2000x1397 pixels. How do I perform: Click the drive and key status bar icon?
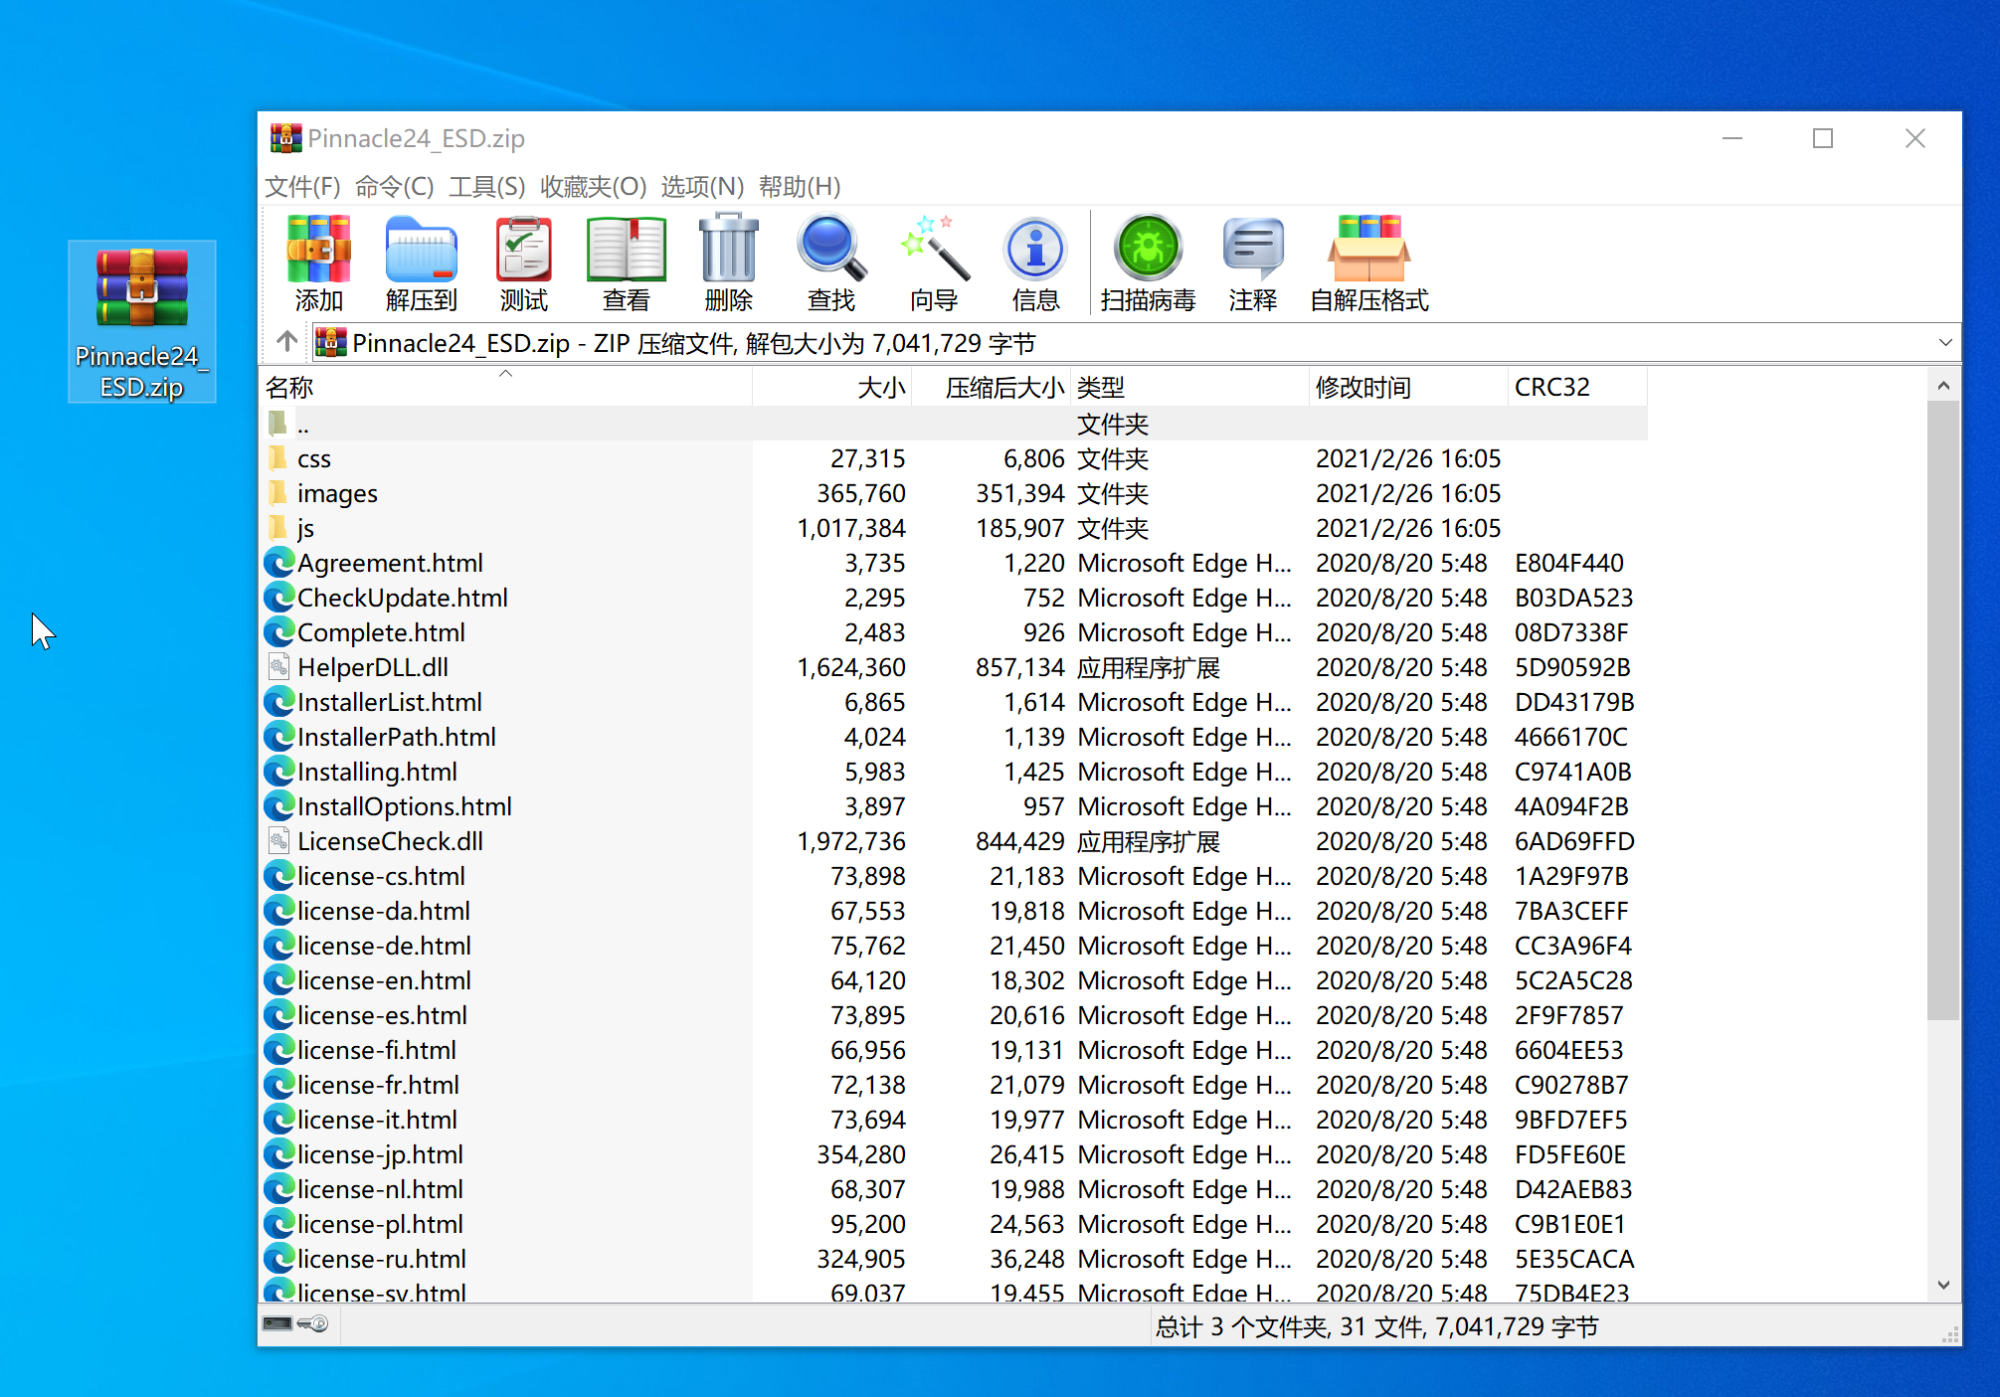point(295,1324)
